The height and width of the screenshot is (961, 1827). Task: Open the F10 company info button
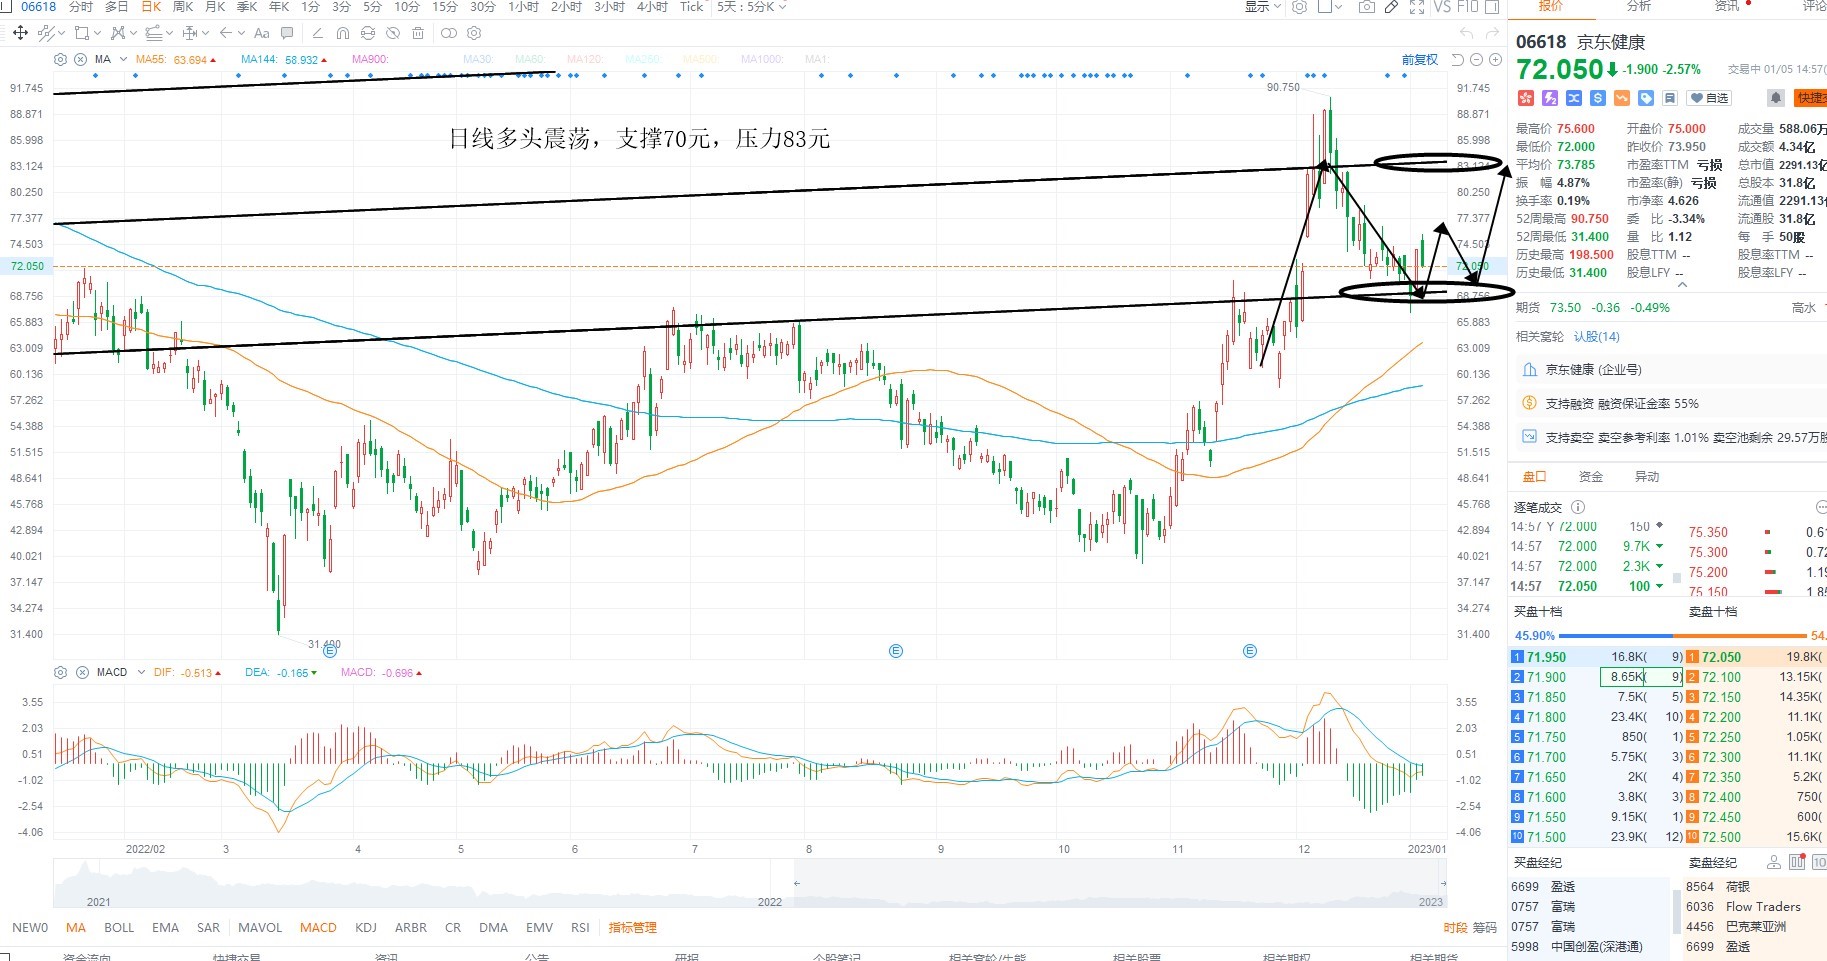pyautogui.click(x=1467, y=7)
